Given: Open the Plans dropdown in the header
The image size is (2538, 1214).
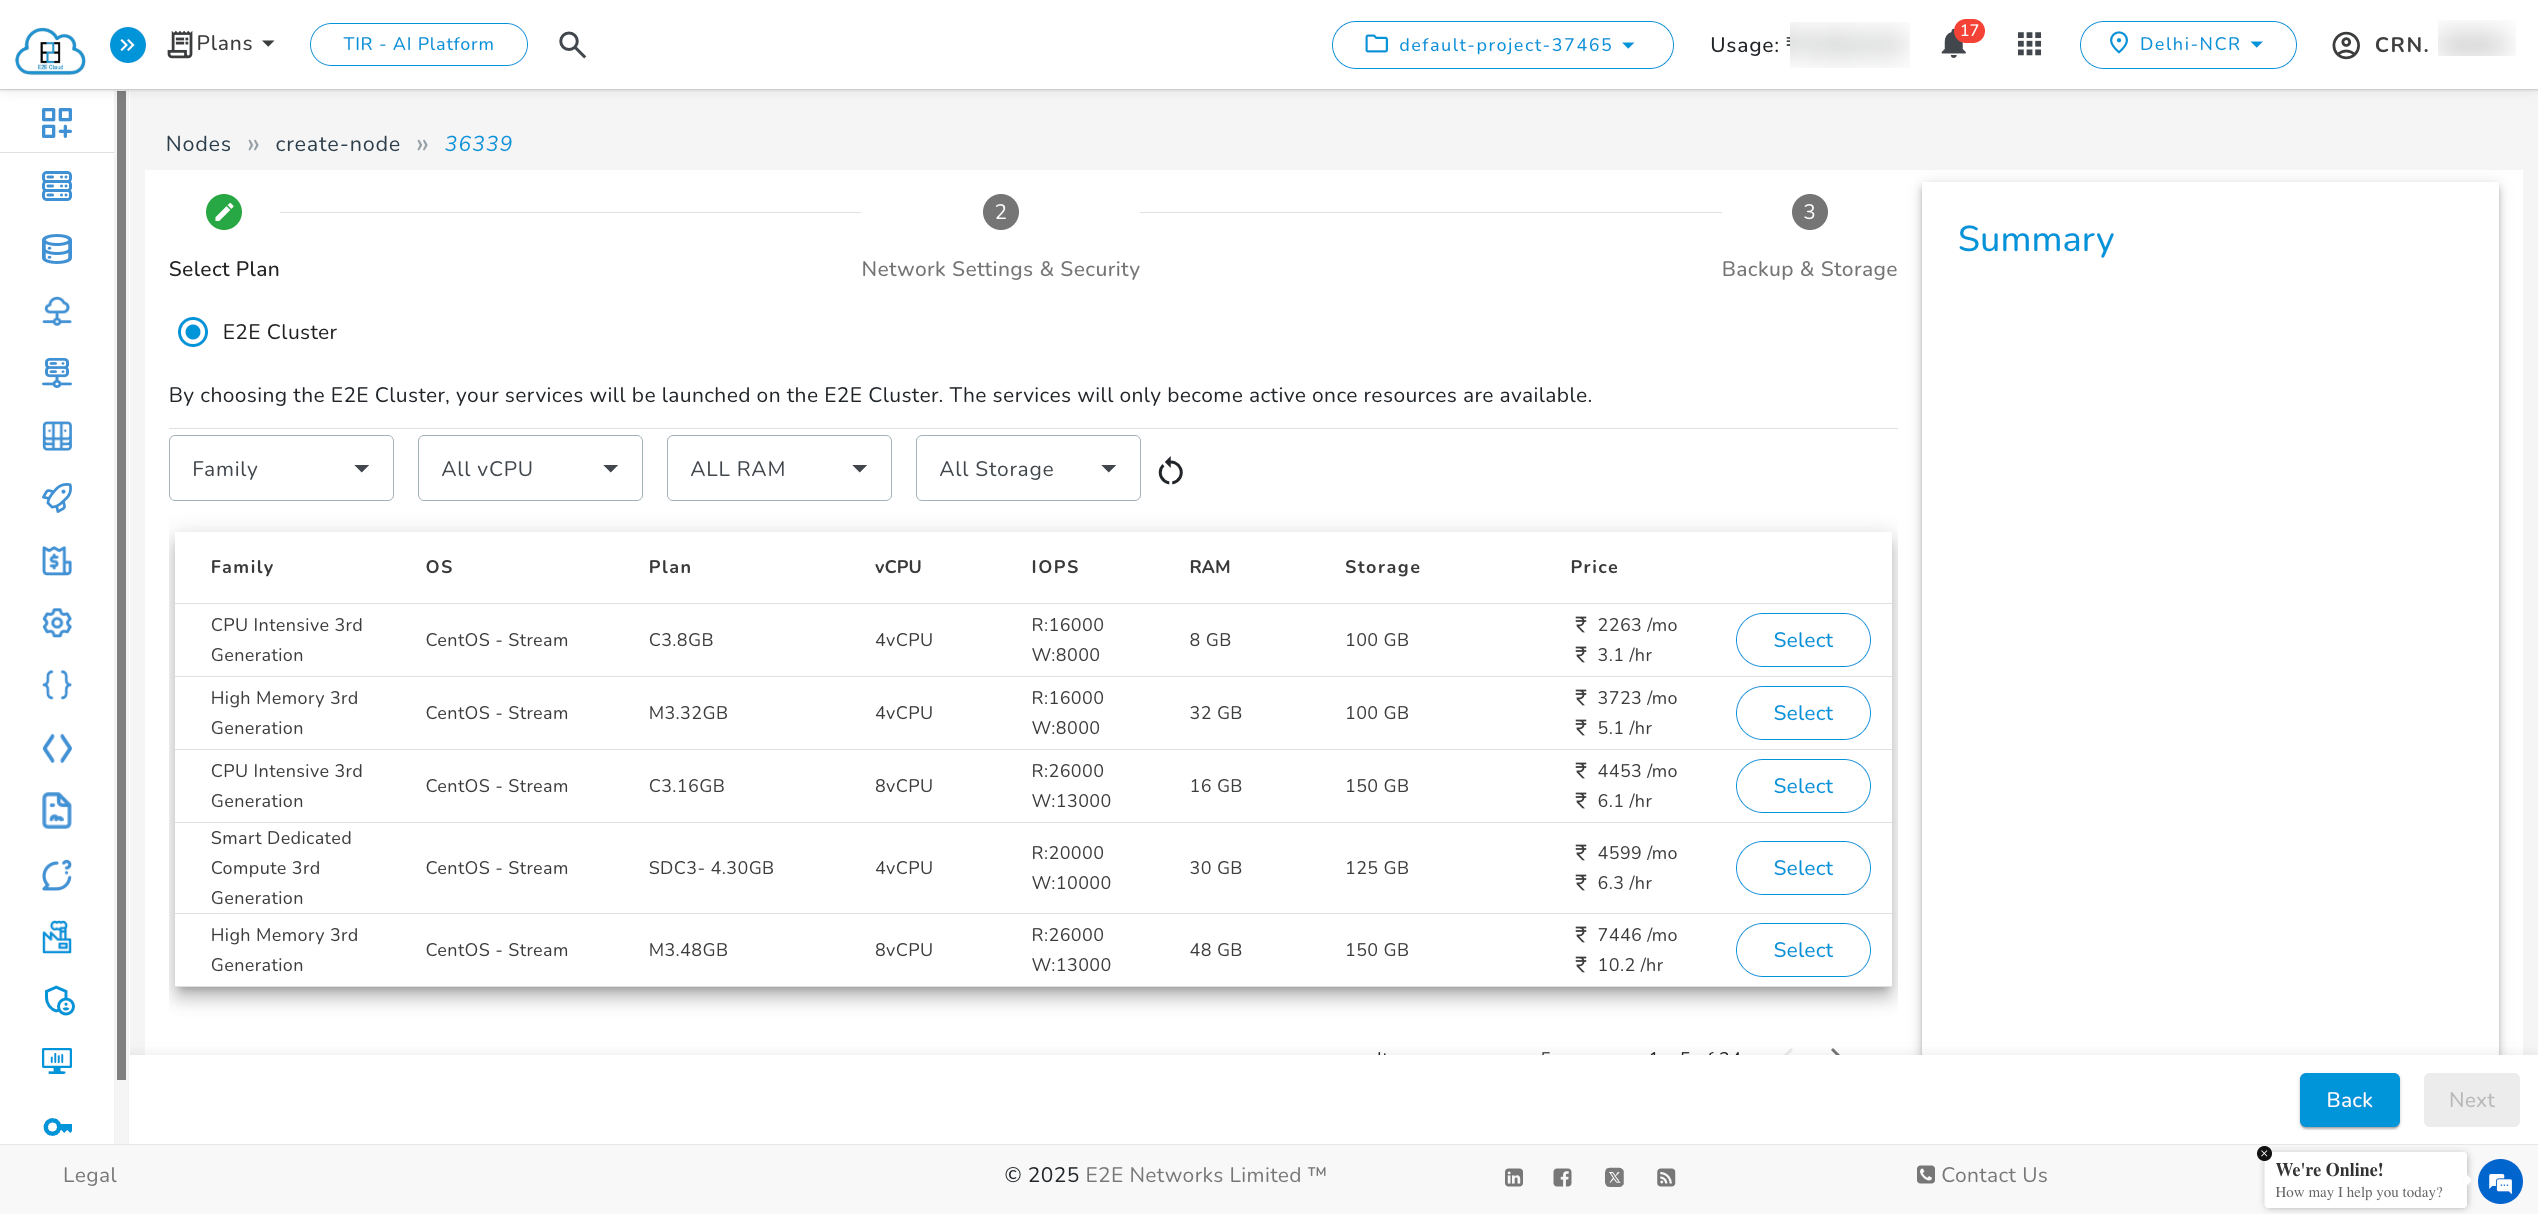Looking at the screenshot, I should 221,44.
